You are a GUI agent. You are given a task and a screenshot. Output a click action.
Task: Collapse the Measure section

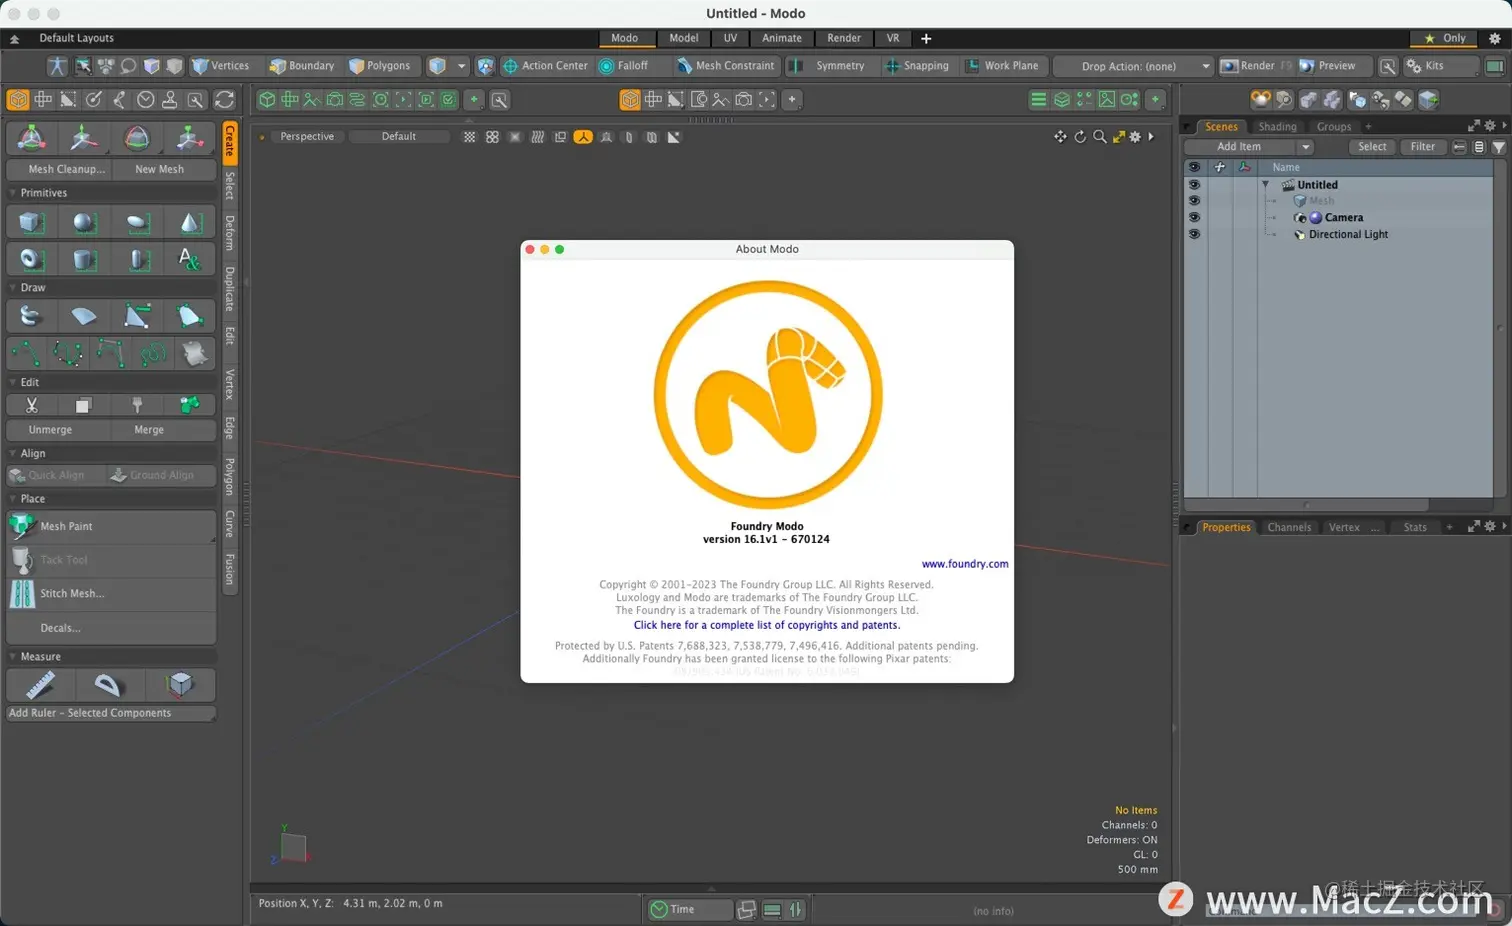point(13,657)
